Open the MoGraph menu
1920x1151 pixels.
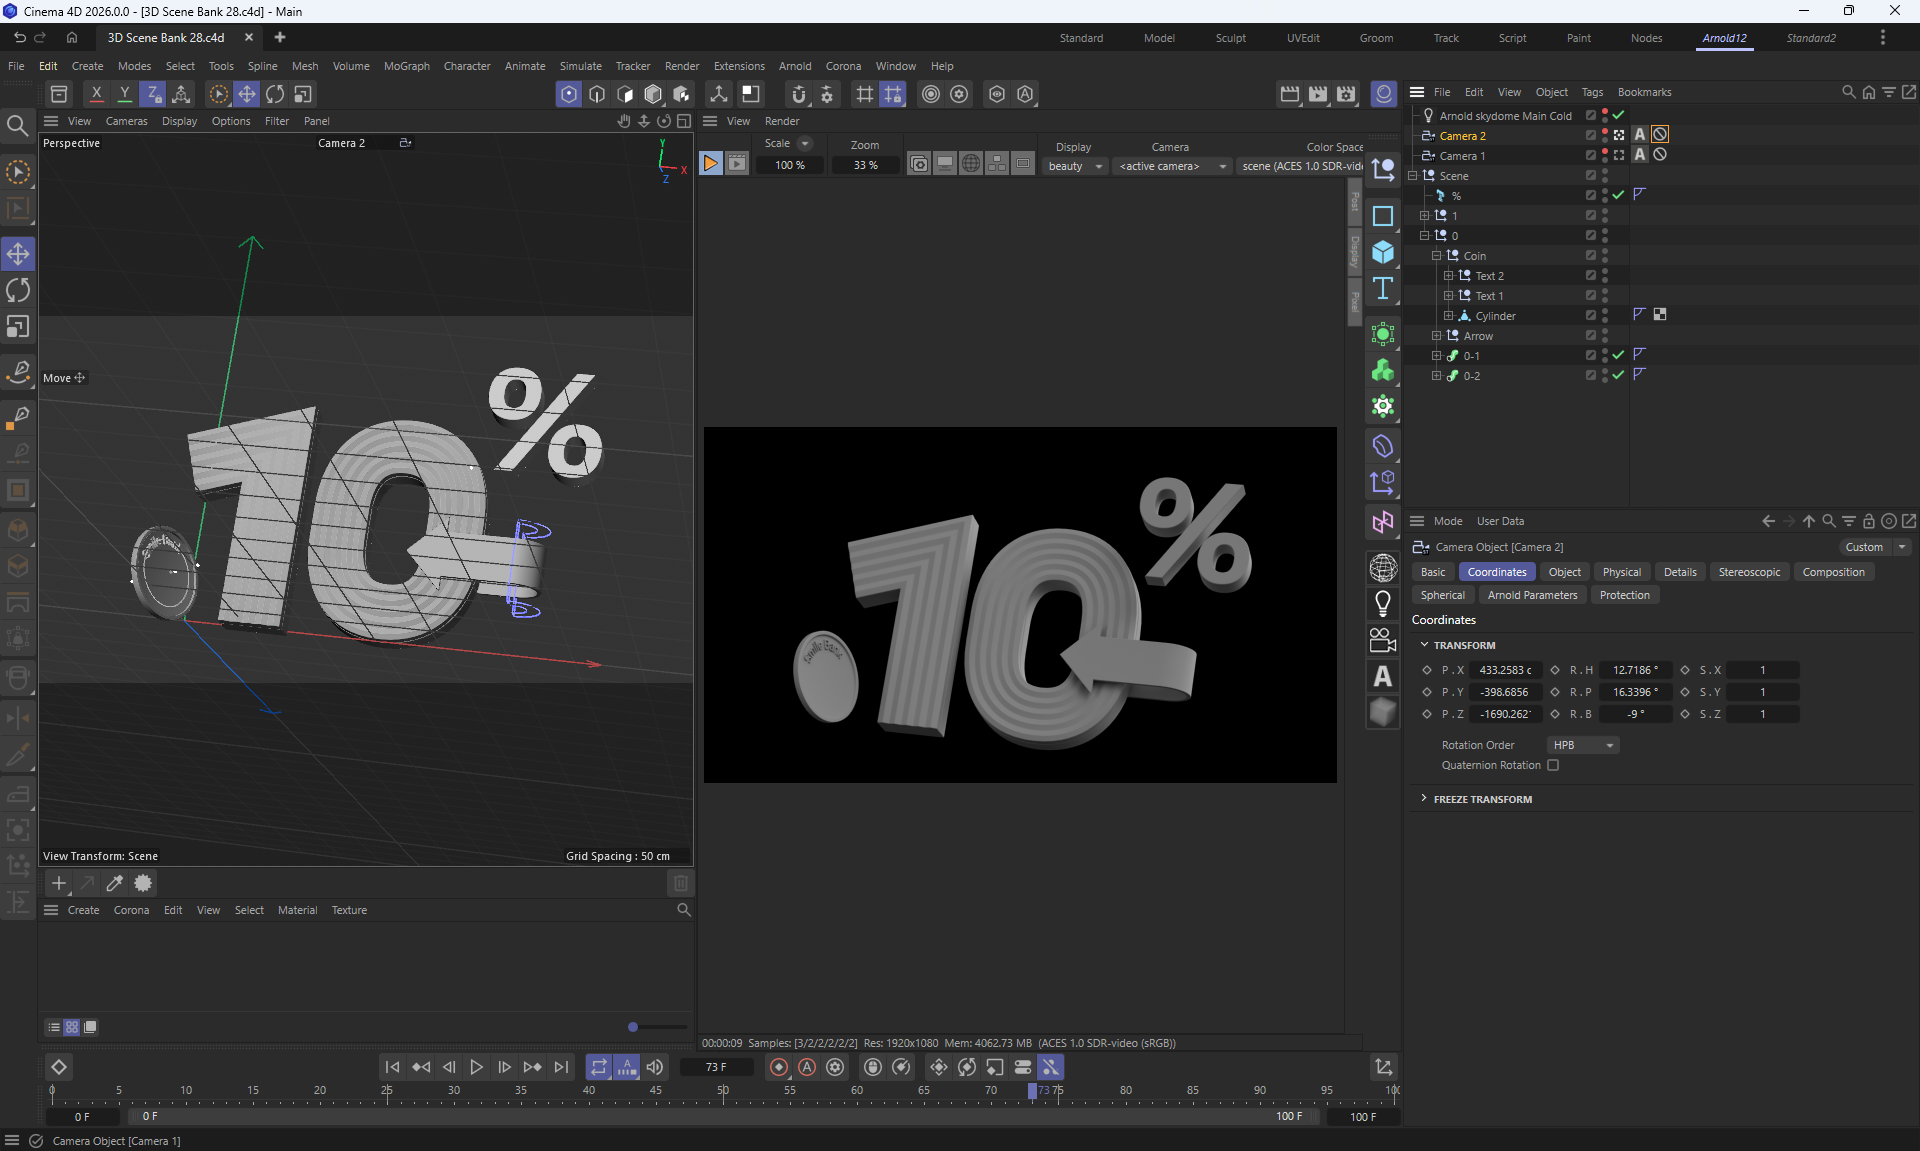pos(406,66)
